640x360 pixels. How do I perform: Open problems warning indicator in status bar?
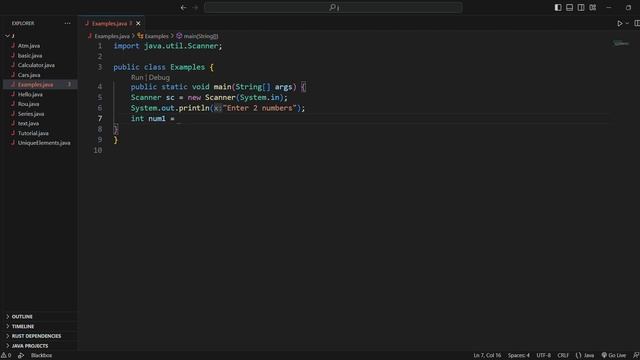pyautogui.click(x=6, y=356)
